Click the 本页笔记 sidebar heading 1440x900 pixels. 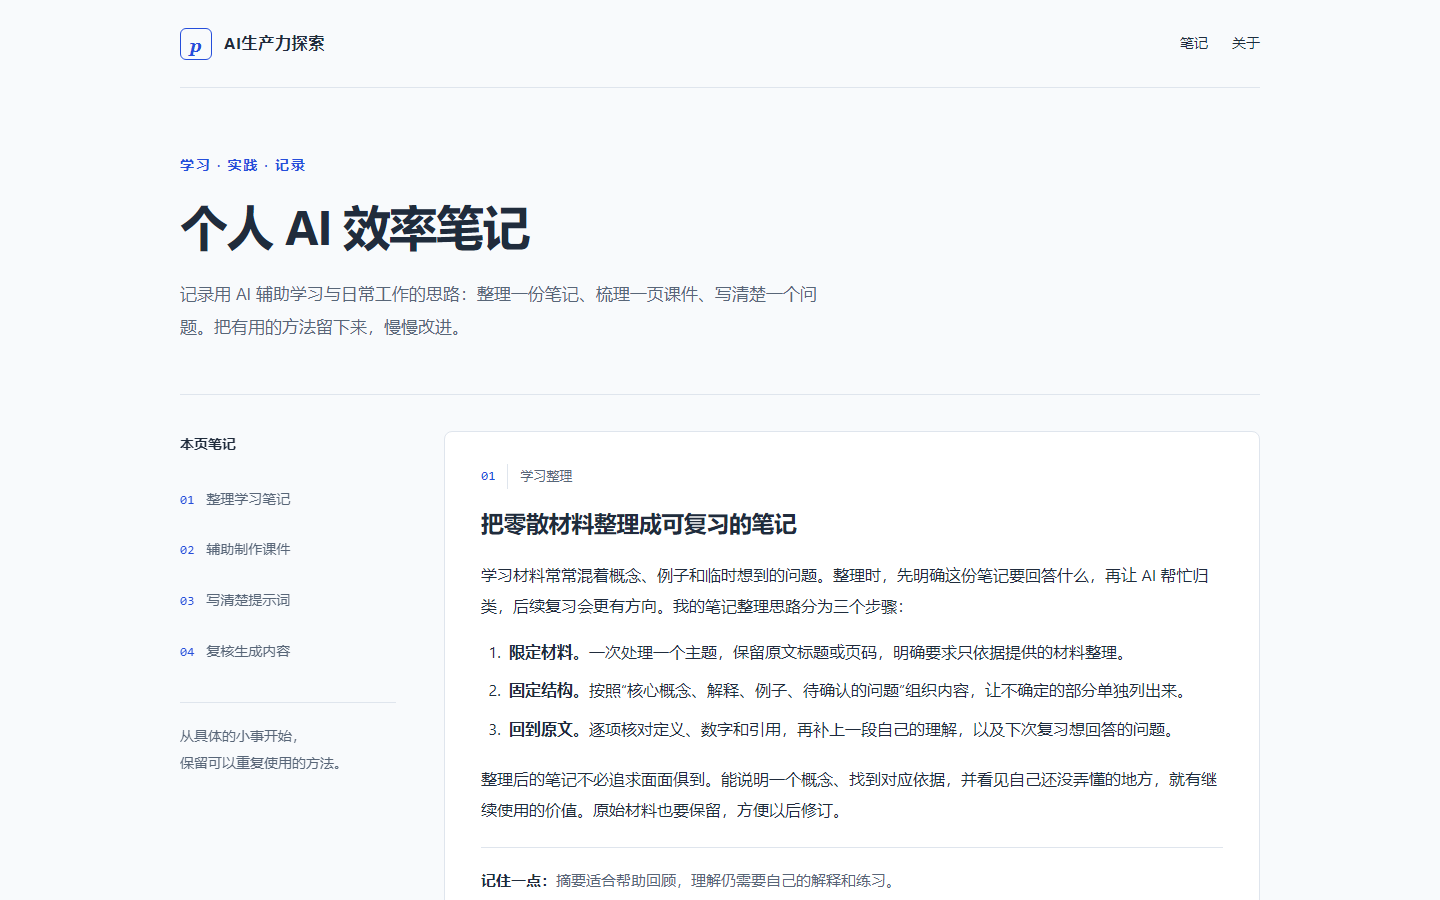point(208,444)
